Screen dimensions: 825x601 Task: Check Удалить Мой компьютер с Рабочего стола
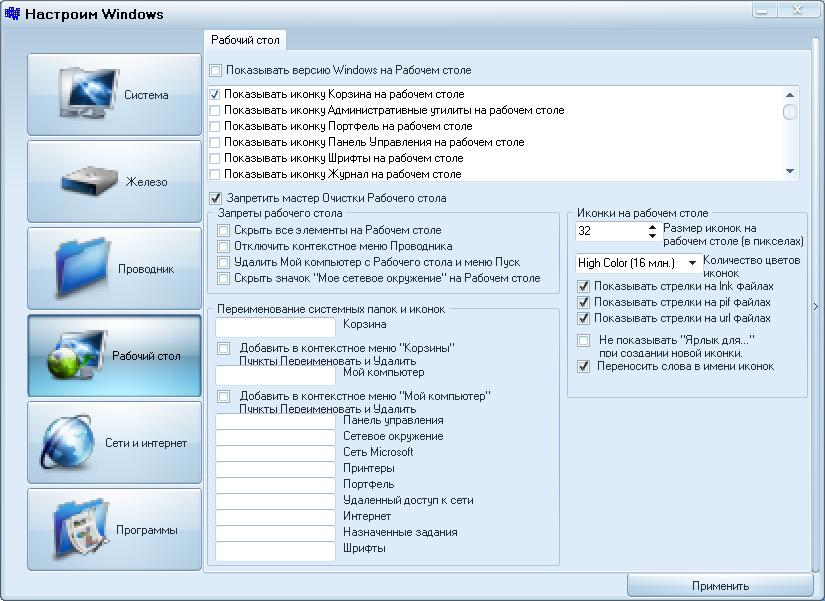click(x=224, y=262)
